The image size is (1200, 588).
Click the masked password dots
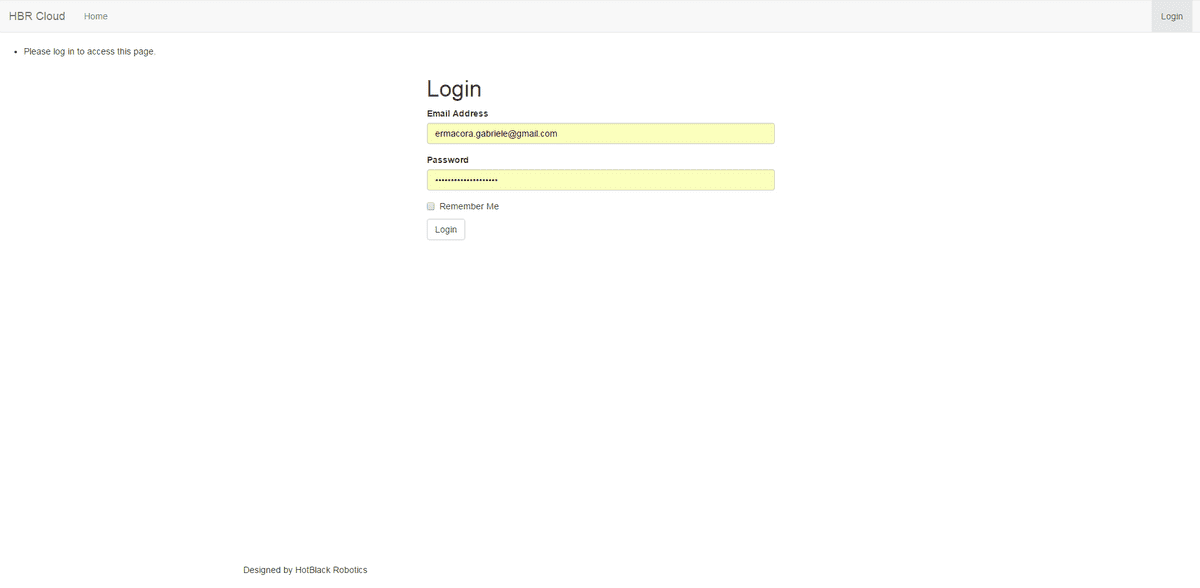[466, 180]
